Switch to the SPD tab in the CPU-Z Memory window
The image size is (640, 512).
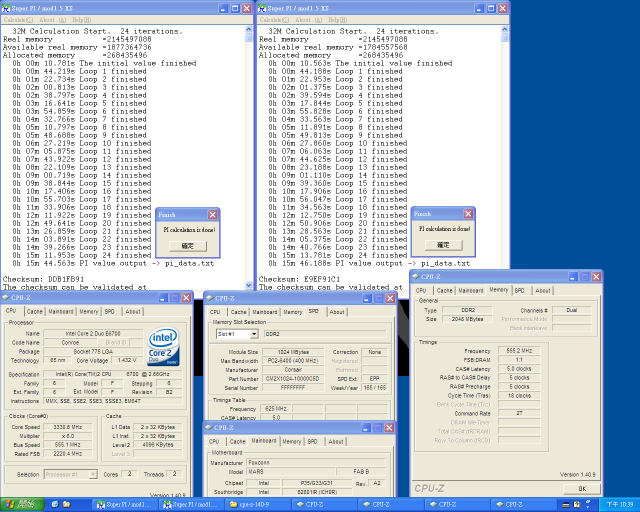(519, 290)
